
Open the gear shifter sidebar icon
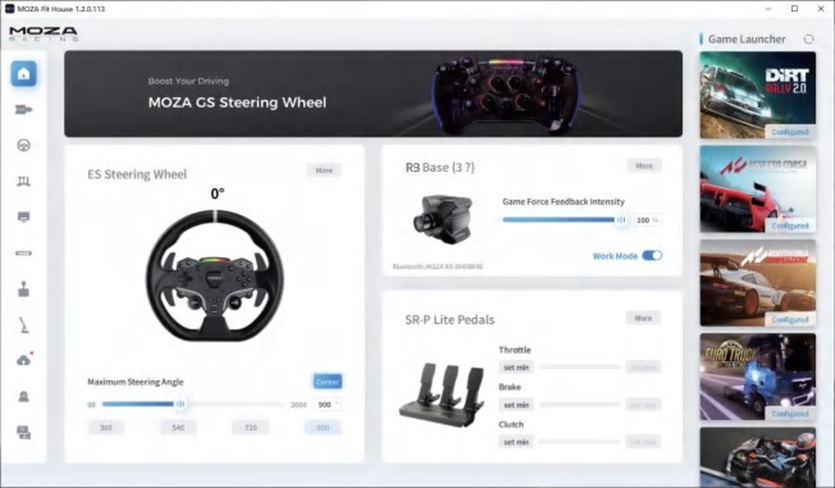click(x=24, y=289)
